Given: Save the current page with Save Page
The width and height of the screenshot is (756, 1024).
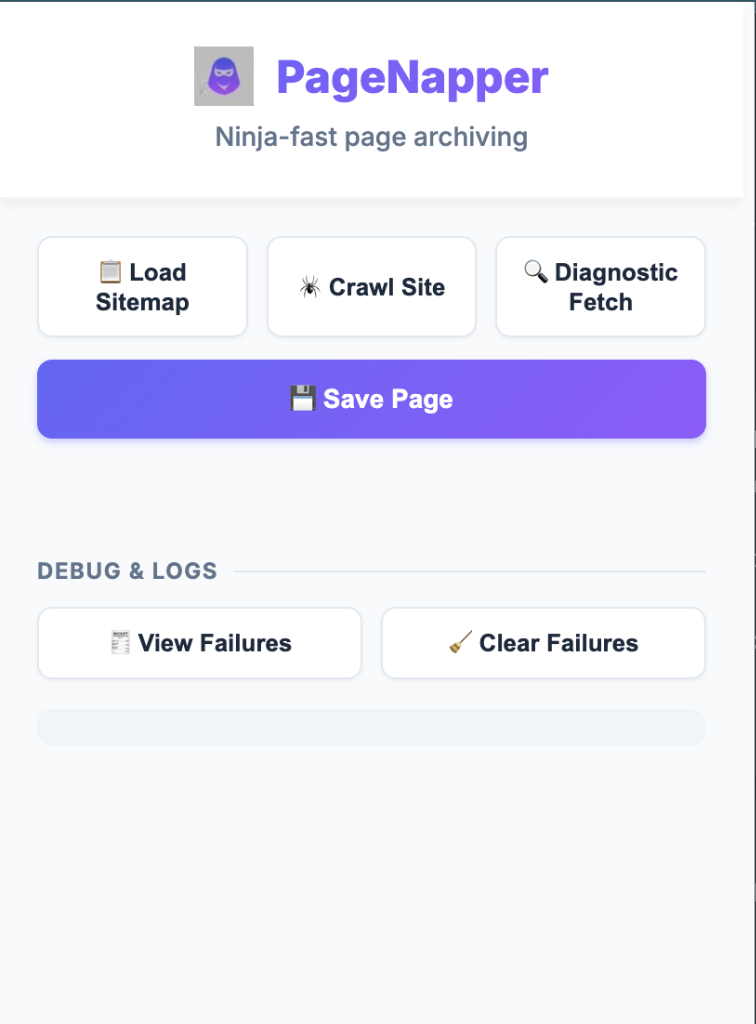Looking at the screenshot, I should point(371,399).
